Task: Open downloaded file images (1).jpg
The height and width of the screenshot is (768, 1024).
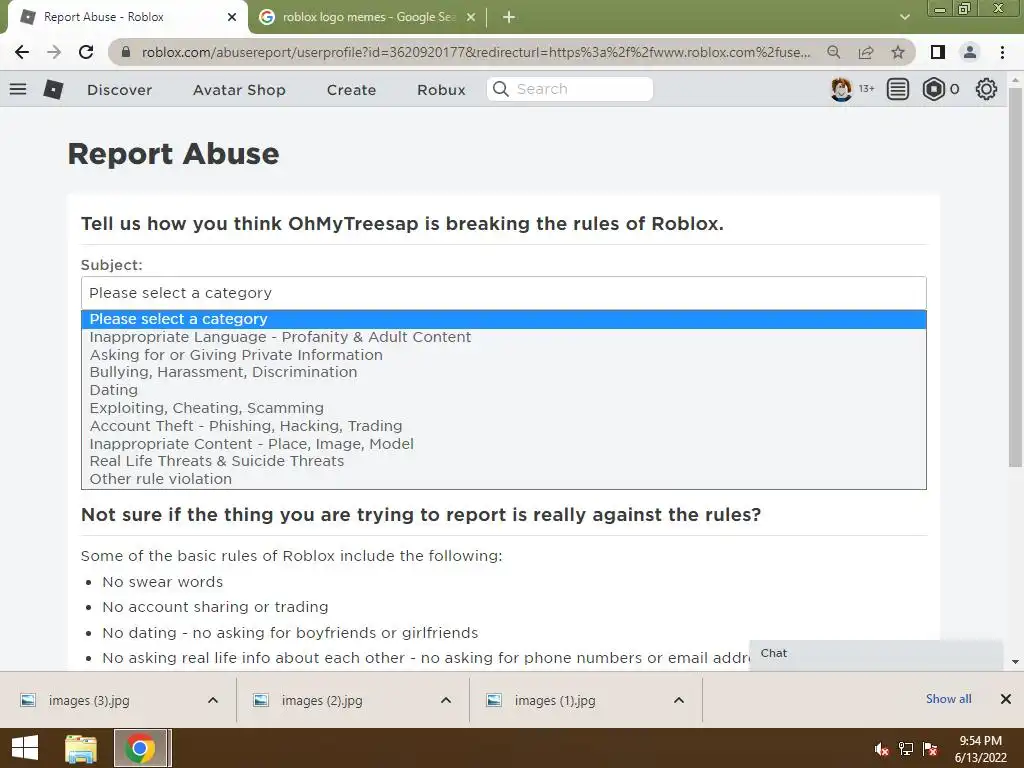Action: [554, 700]
